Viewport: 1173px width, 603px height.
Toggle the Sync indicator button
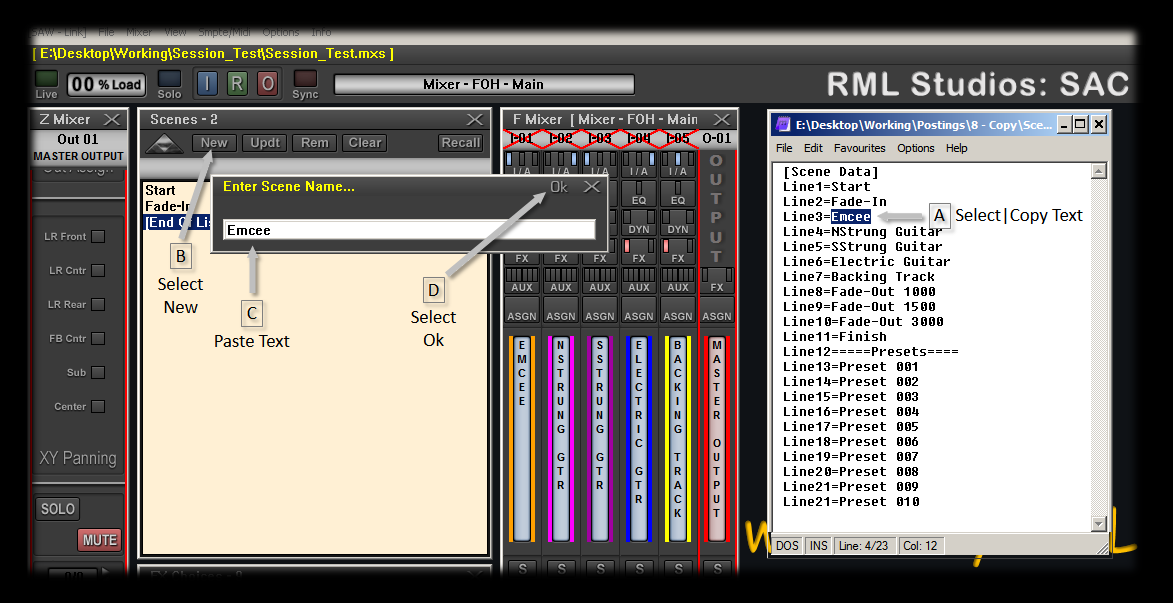305,79
